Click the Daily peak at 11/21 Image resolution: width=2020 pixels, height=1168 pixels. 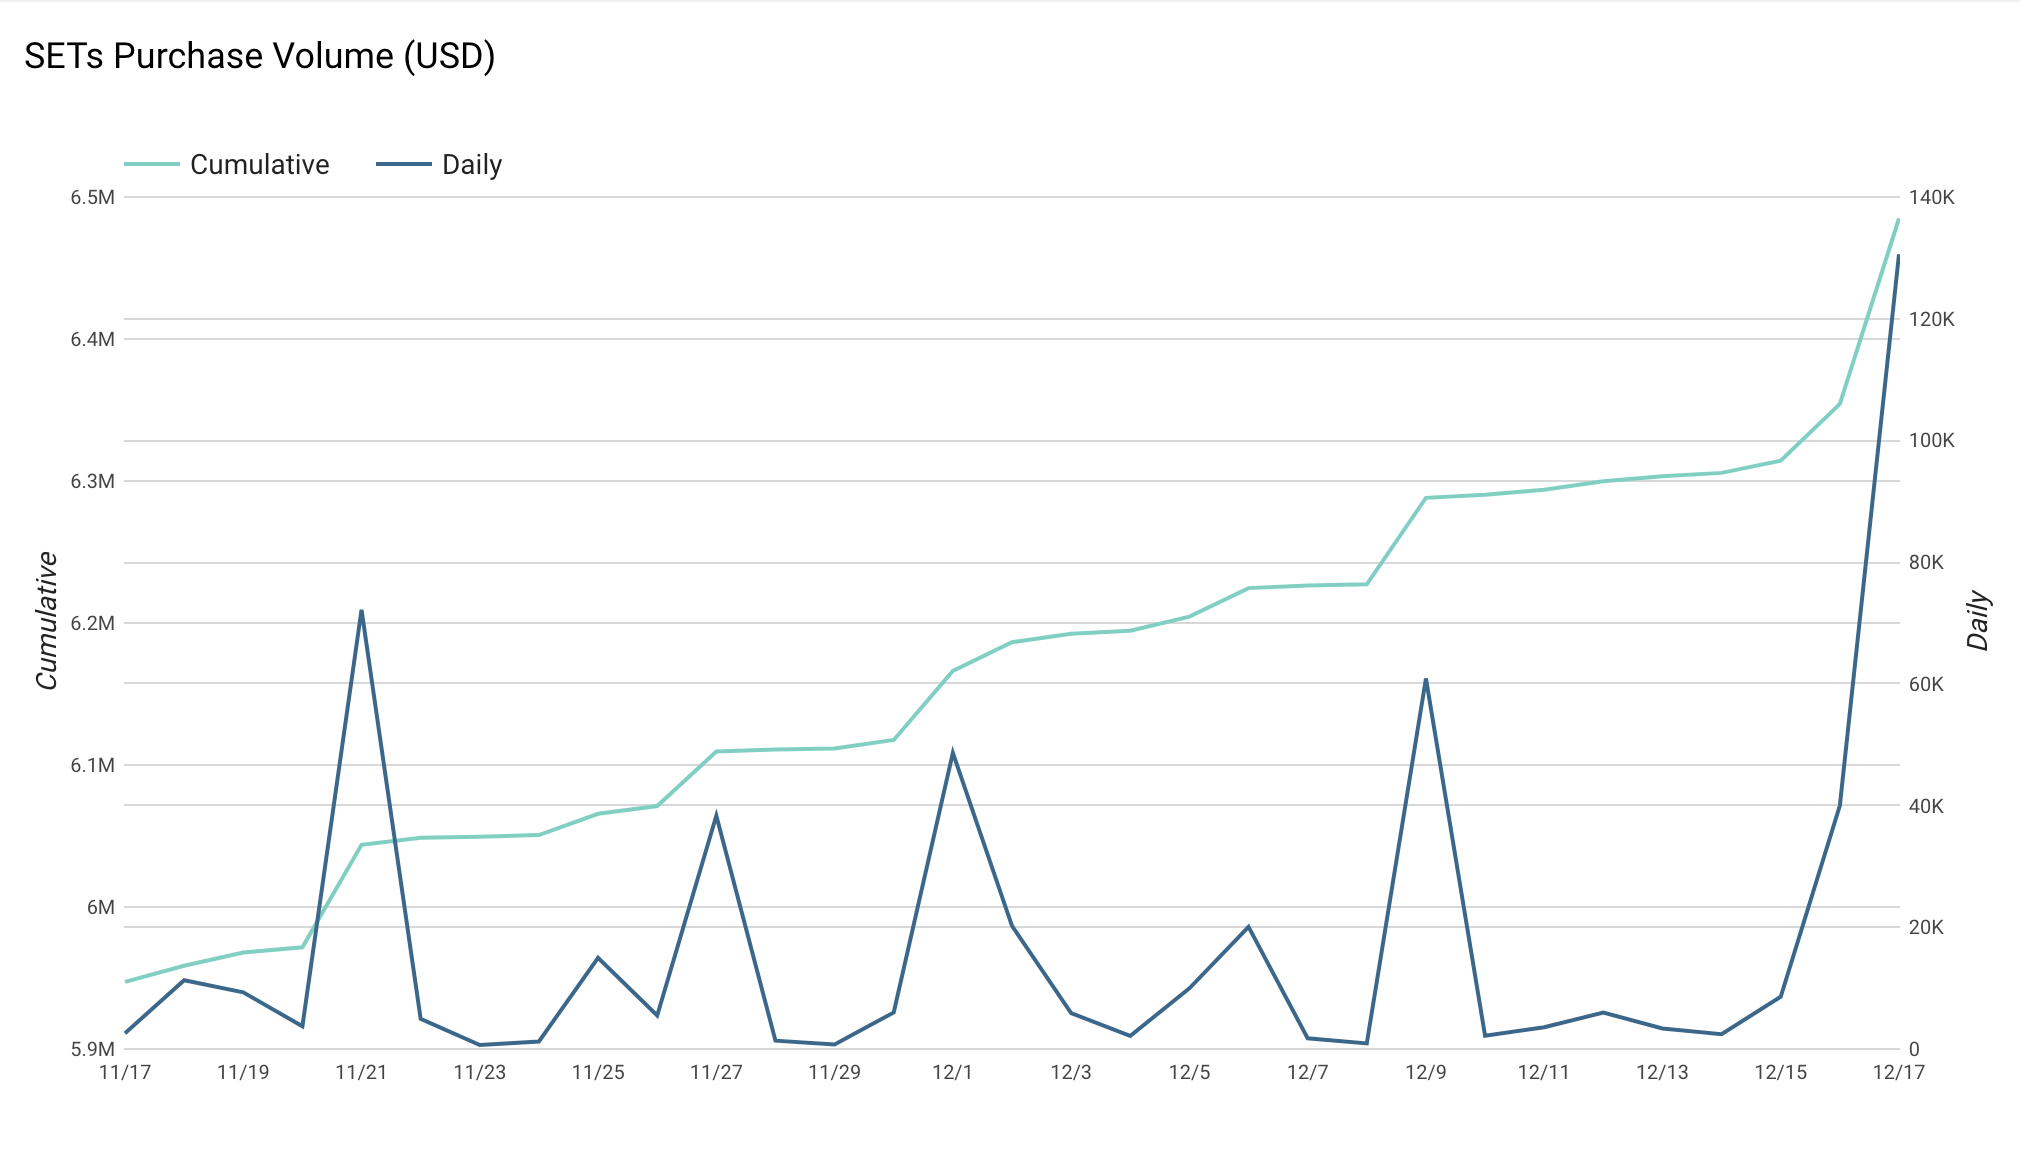(361, 610)
